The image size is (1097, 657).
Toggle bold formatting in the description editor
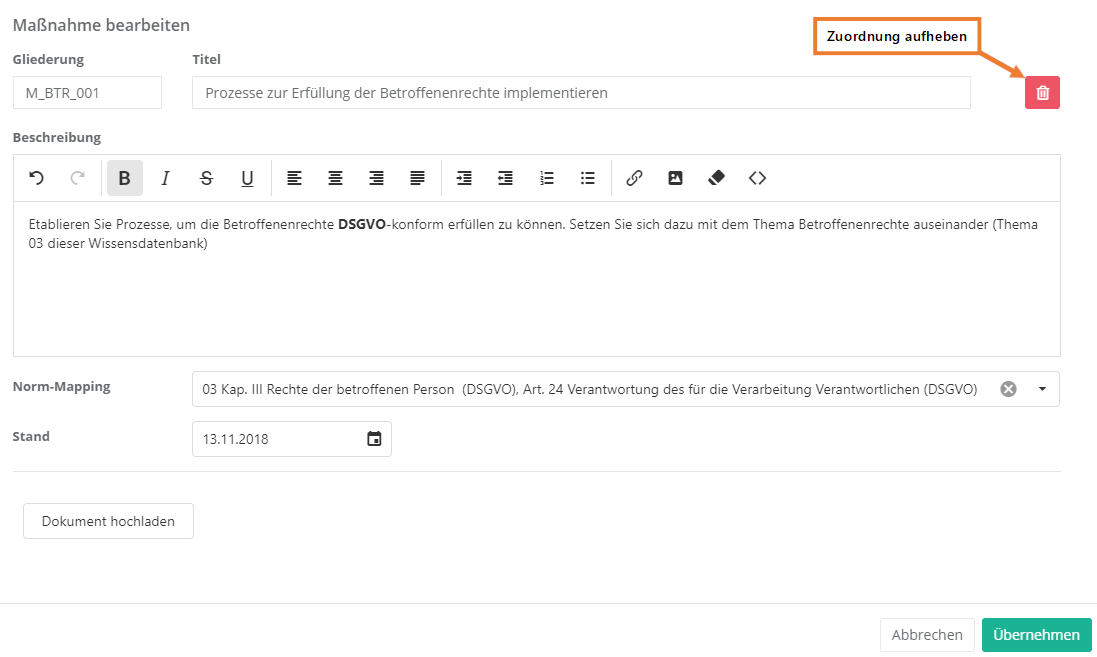coord(125,178)
